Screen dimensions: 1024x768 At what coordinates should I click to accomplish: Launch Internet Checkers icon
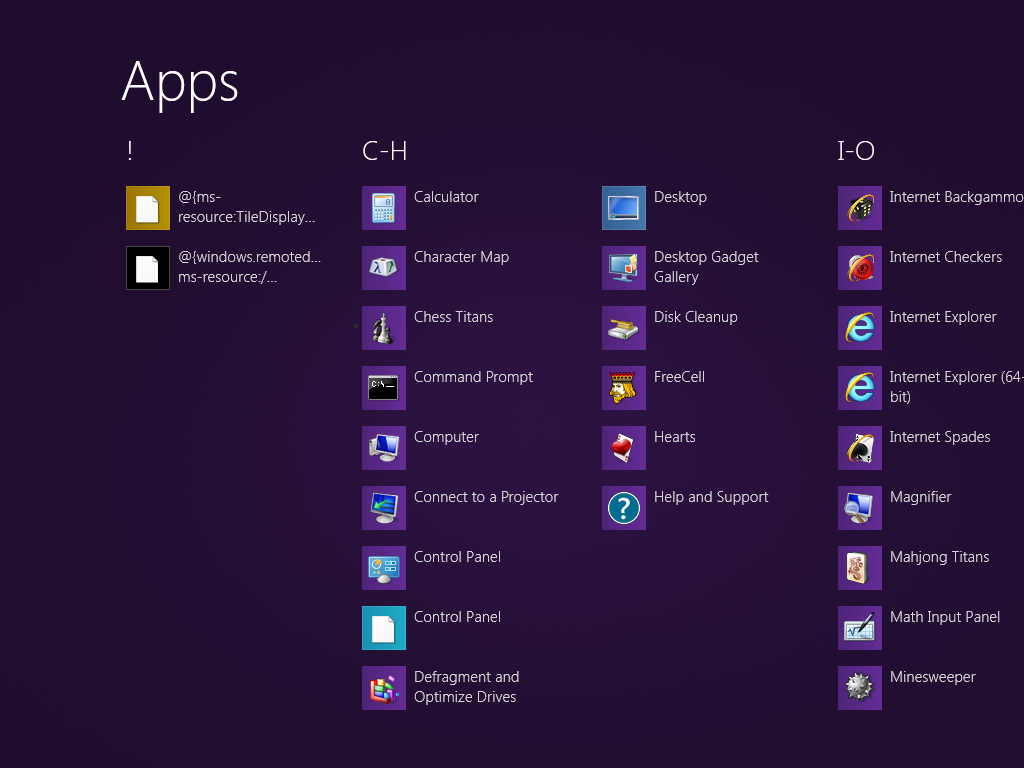[x=859, y=268]
